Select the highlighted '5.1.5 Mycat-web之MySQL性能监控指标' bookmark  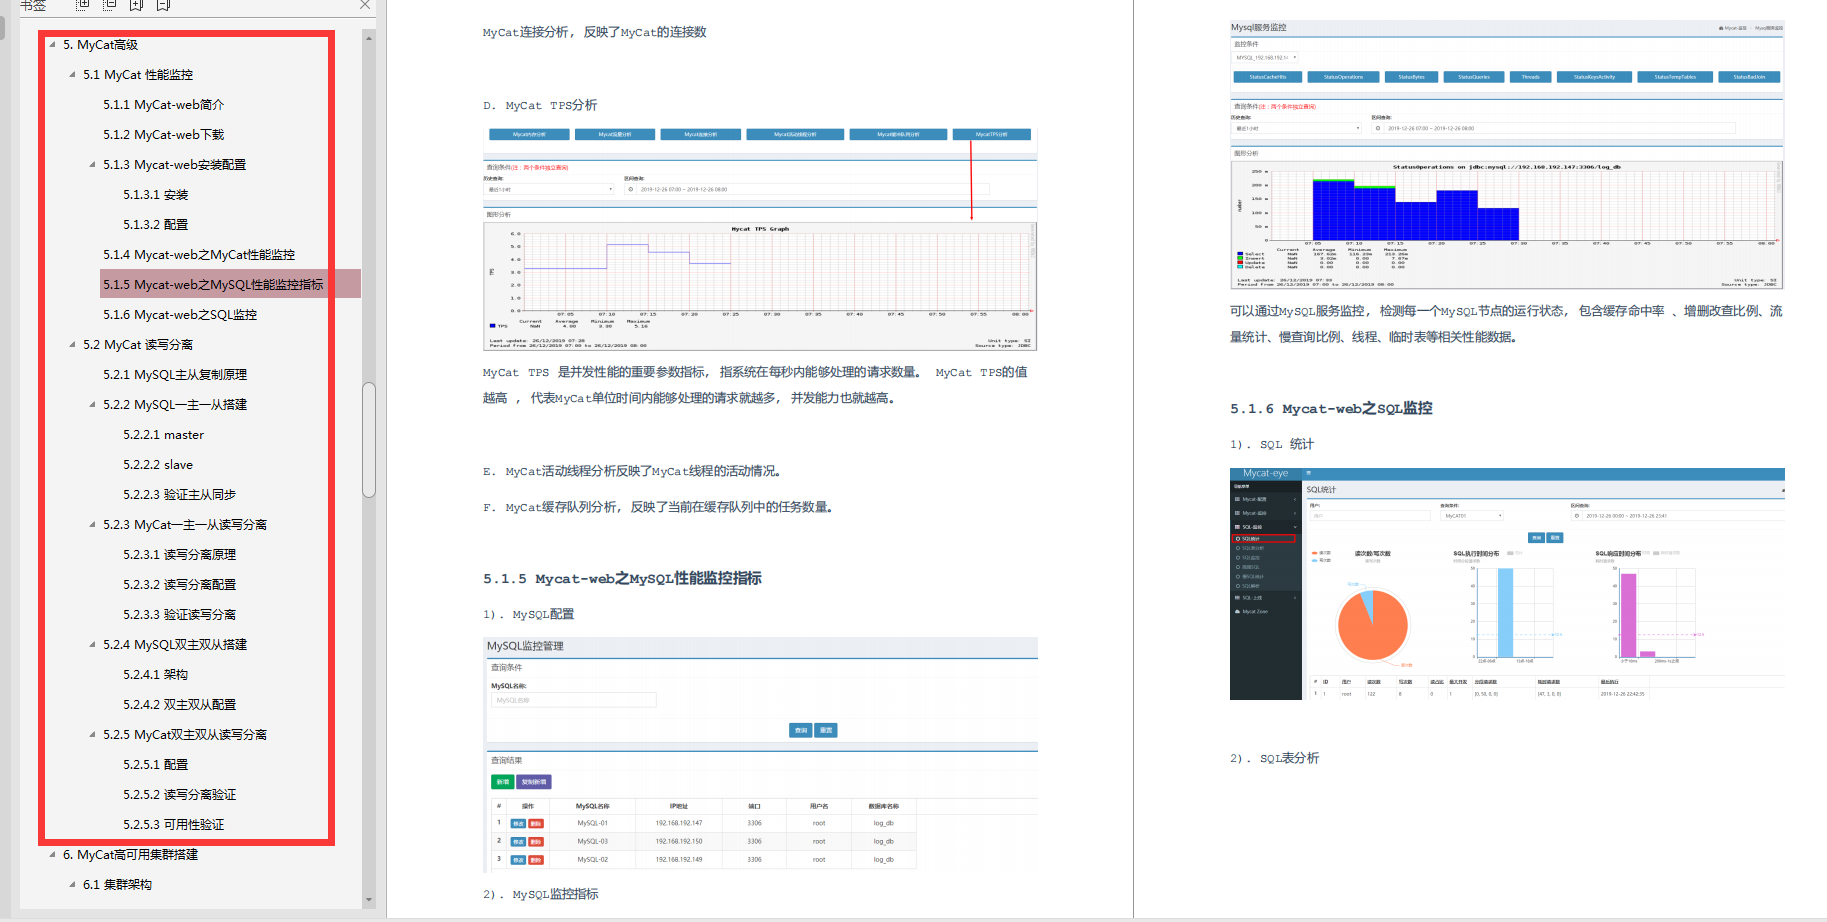tap(213, 285)
